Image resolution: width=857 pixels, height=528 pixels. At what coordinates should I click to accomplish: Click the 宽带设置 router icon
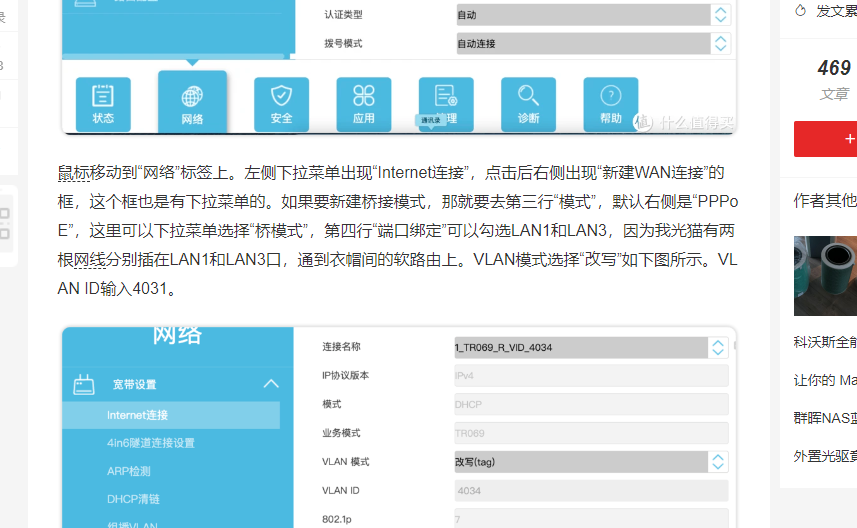tap(84, 384)
